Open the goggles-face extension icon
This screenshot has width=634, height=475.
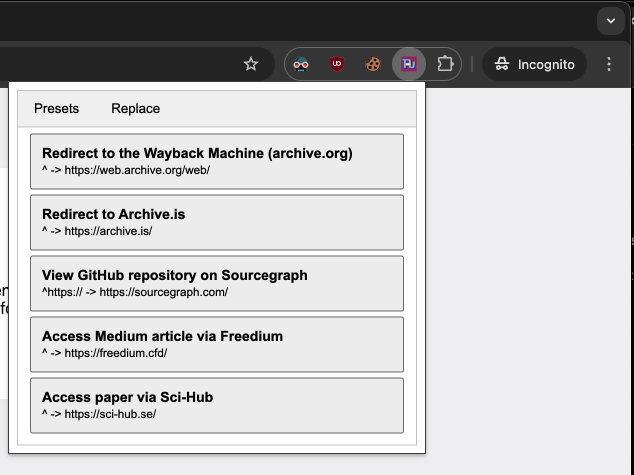(301, 64)
